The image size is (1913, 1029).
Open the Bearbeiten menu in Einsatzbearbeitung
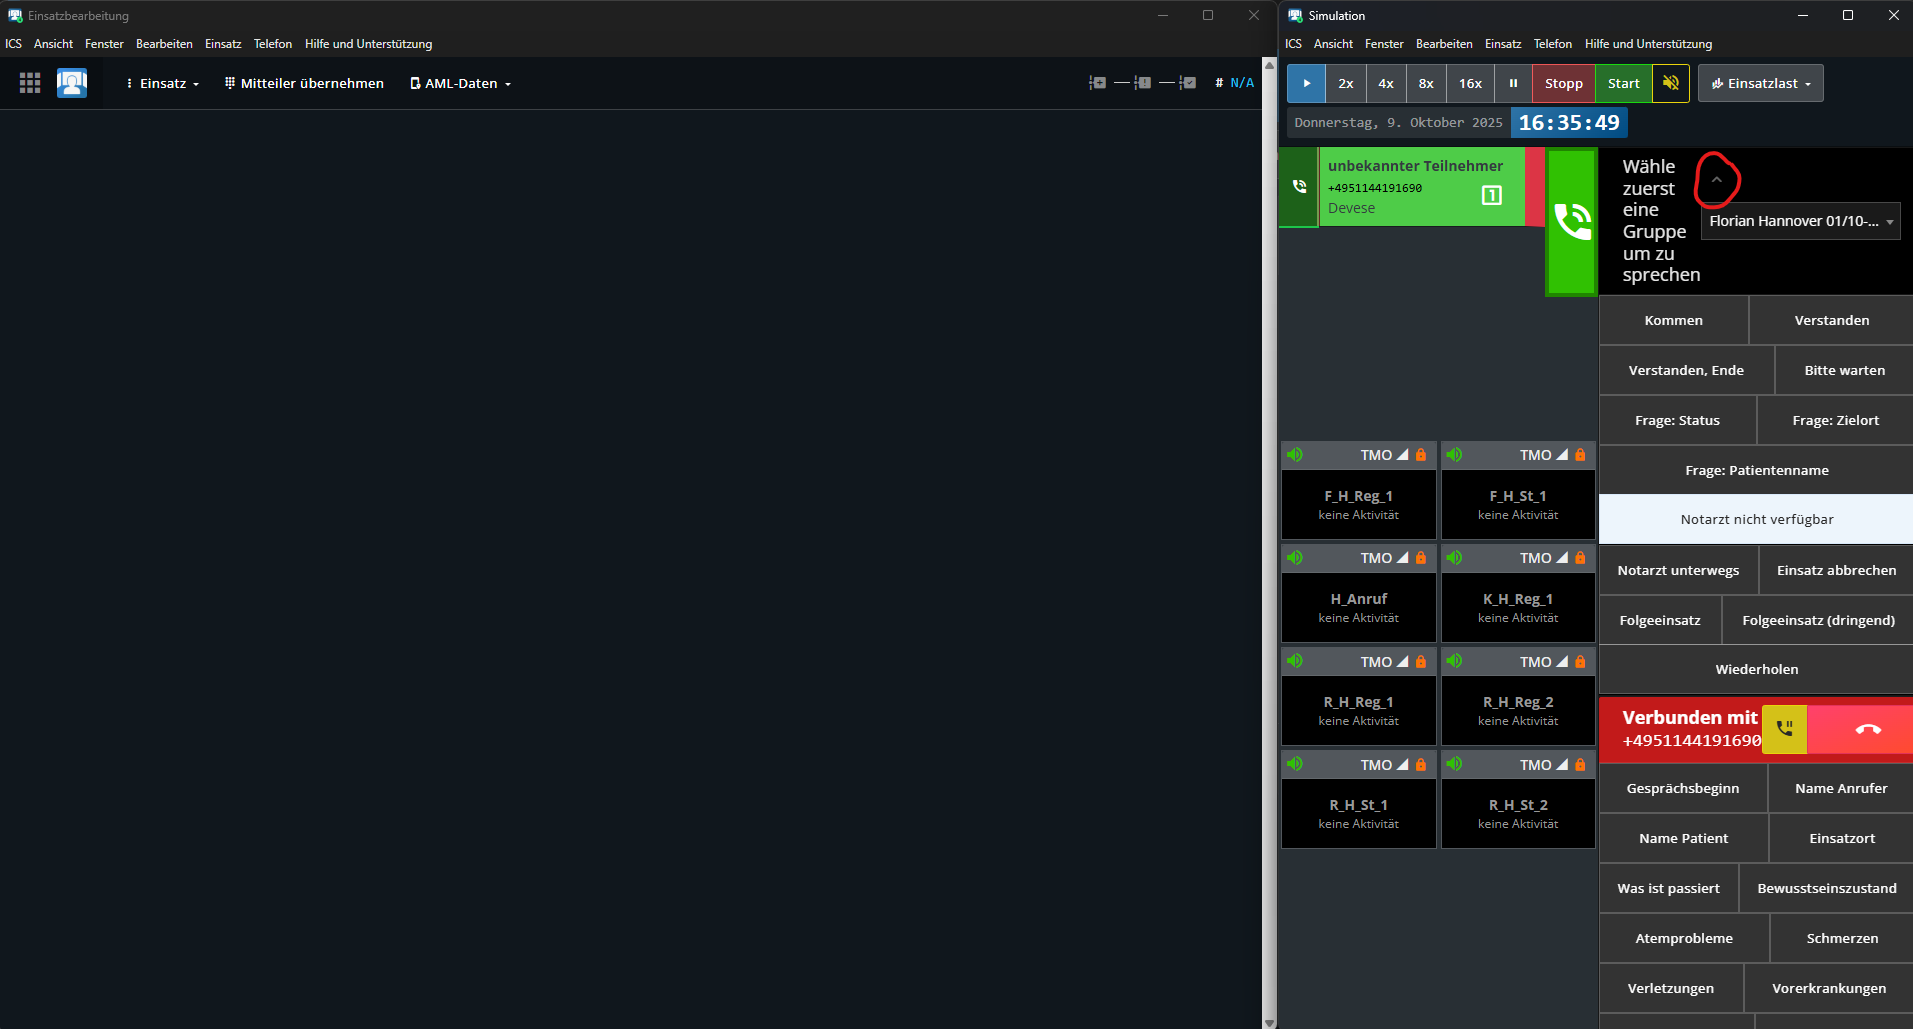pos(164,44)
